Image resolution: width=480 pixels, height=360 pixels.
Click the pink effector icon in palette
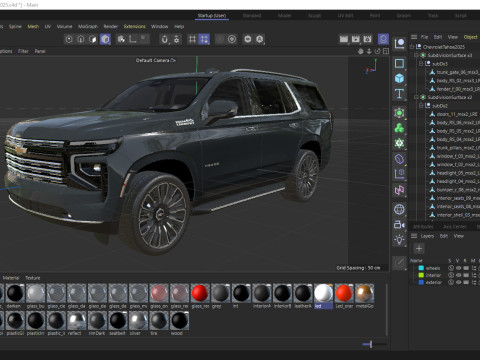pyautogui.click(x=399, y=190)
